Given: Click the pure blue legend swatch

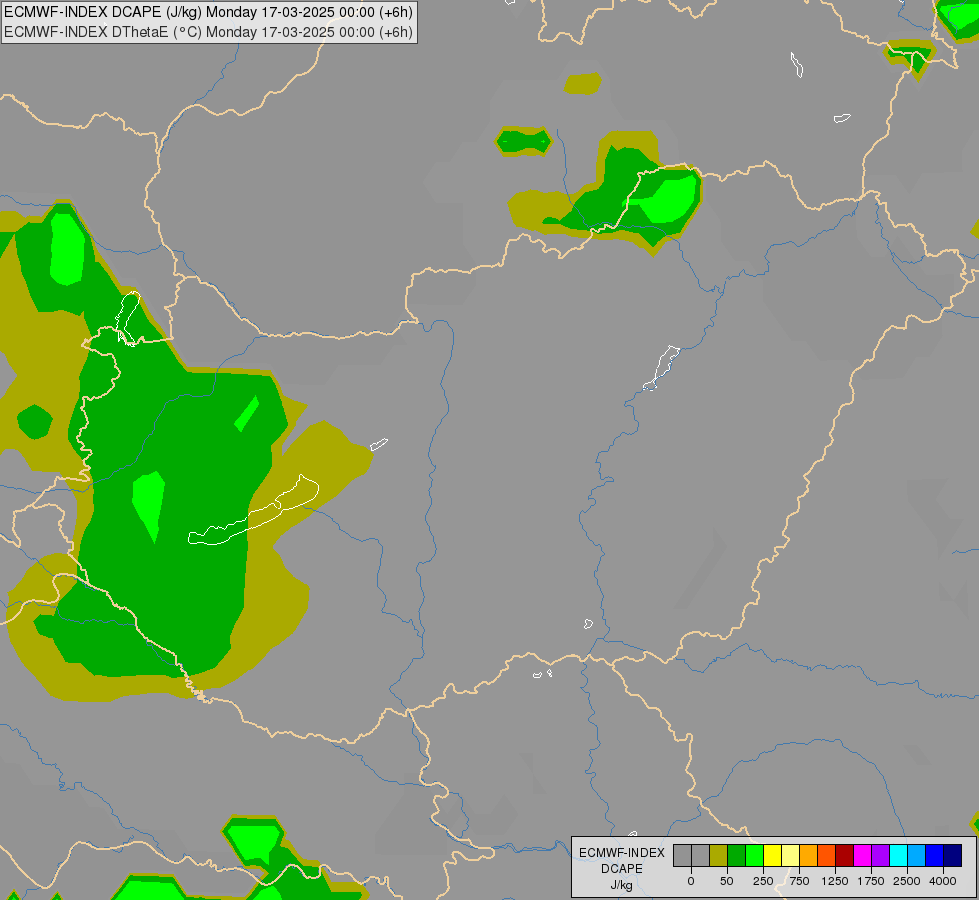Looking at the screenshot, I should 935,856.
